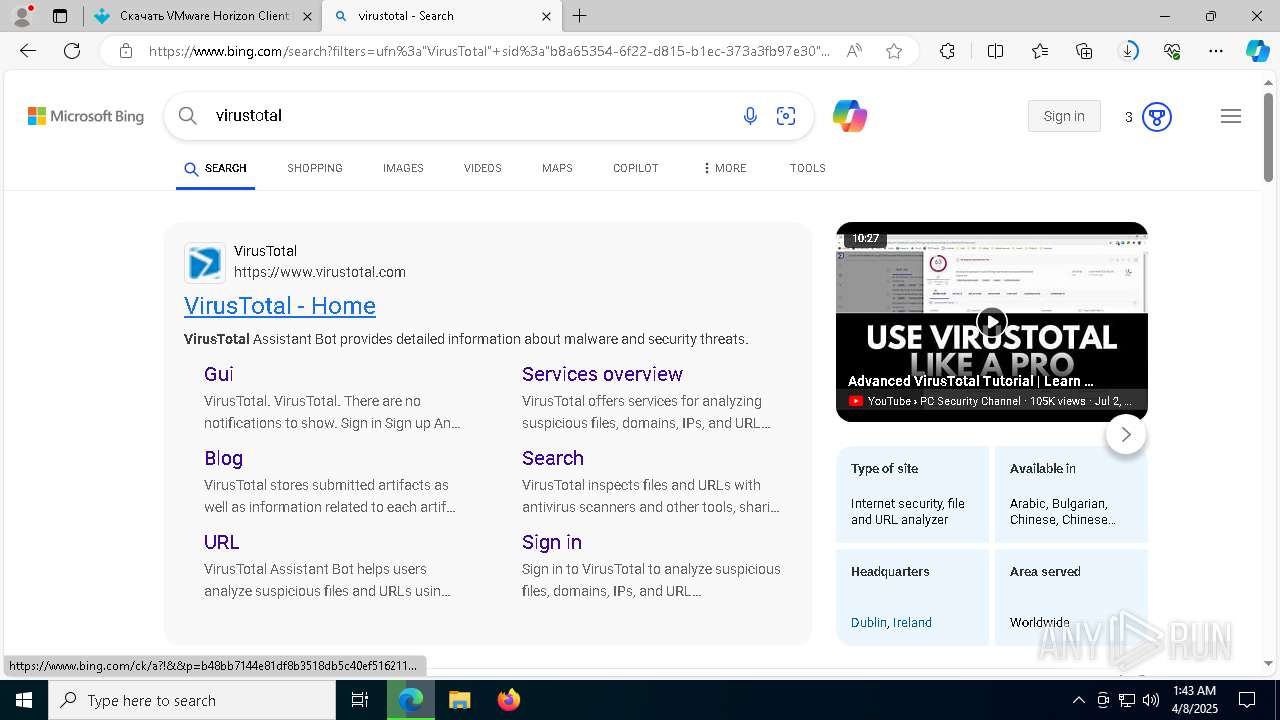Show hidden system tray icons chevron
1280x720 pixels.
[x=1078, y=700]
